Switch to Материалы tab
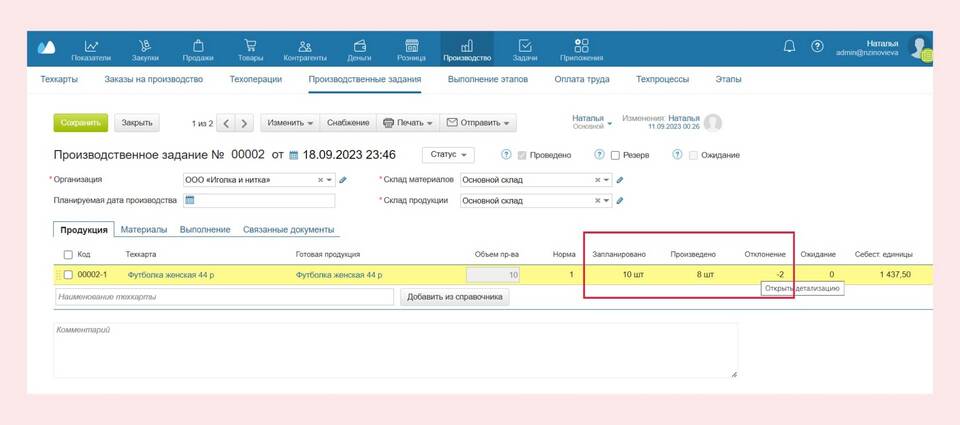The image size is (960, 425). [144, 230]
